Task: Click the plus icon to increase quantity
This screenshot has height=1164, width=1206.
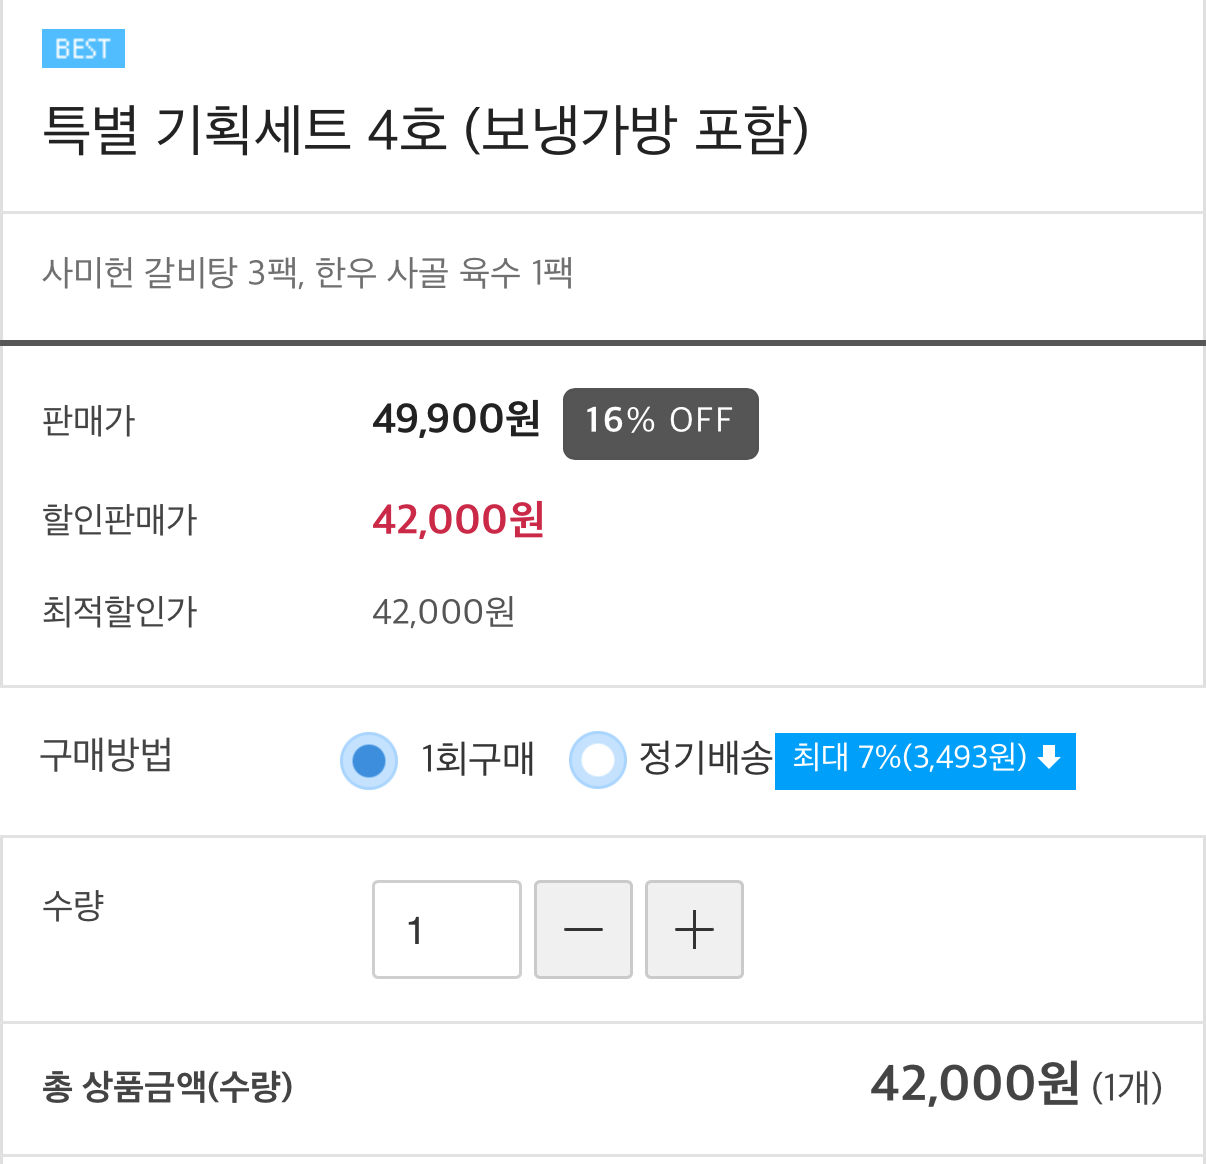Action: coord(693,929)
